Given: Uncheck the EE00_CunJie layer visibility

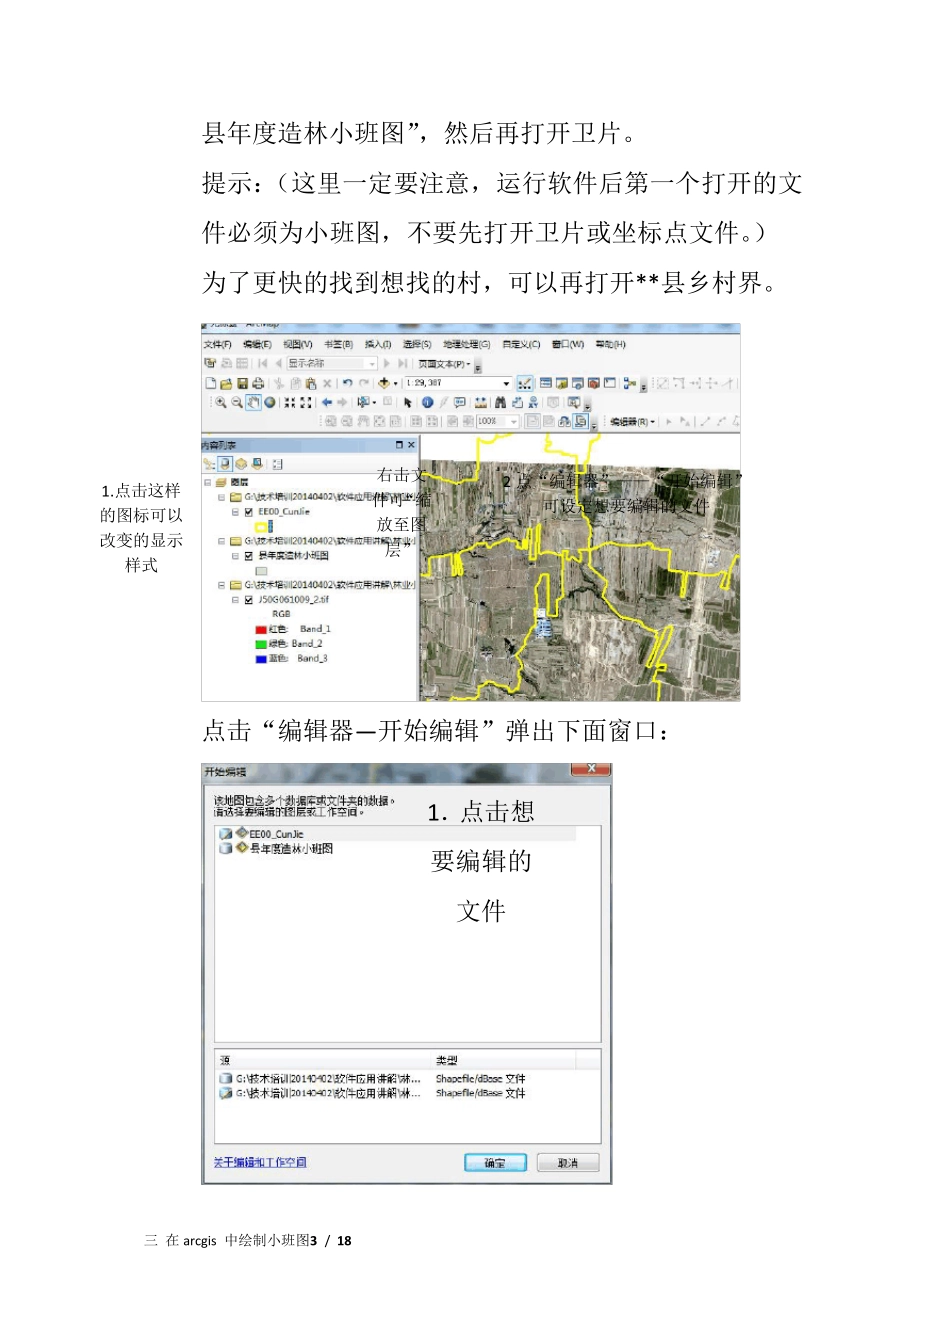Looking at the screenshot, I should [x=249, y=511].
